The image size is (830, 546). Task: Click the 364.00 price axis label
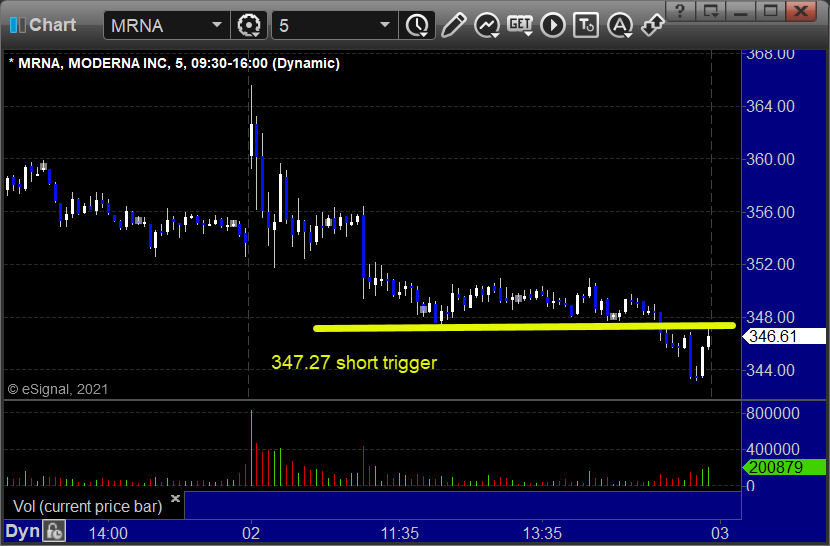point(770,106)
